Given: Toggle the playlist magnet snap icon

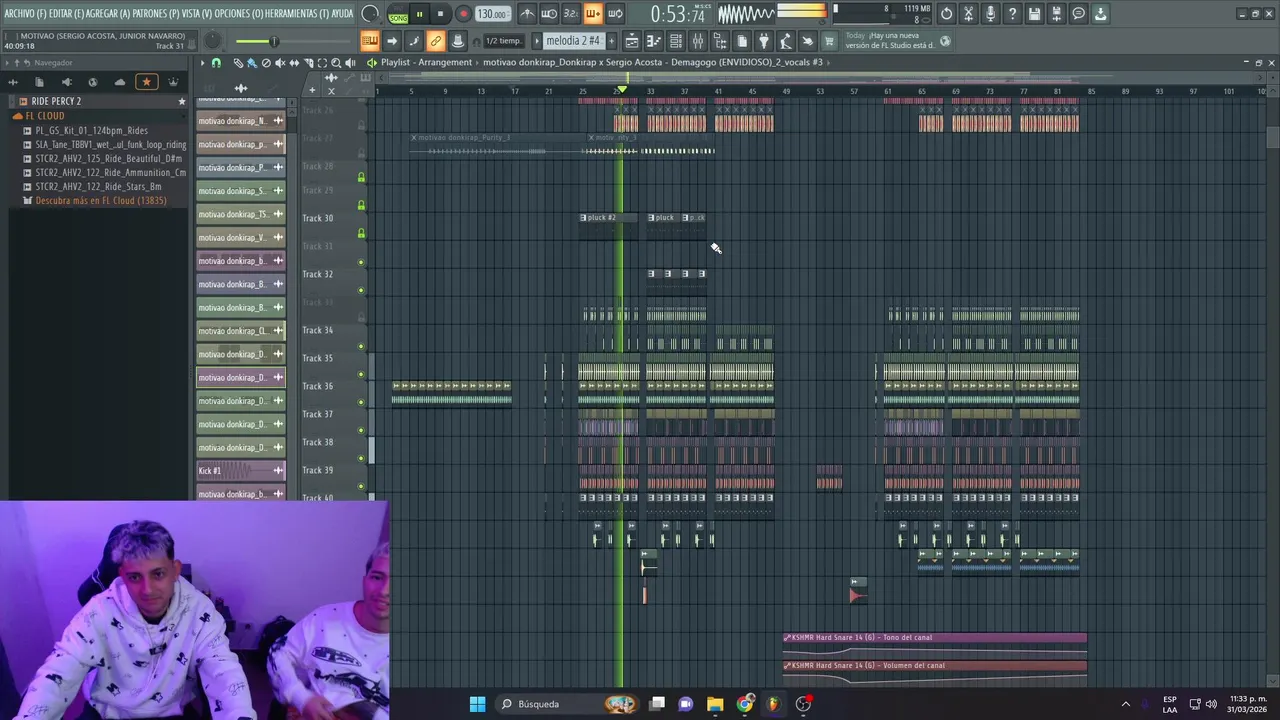Looking at the screenshot, I should tap(216, 63).
